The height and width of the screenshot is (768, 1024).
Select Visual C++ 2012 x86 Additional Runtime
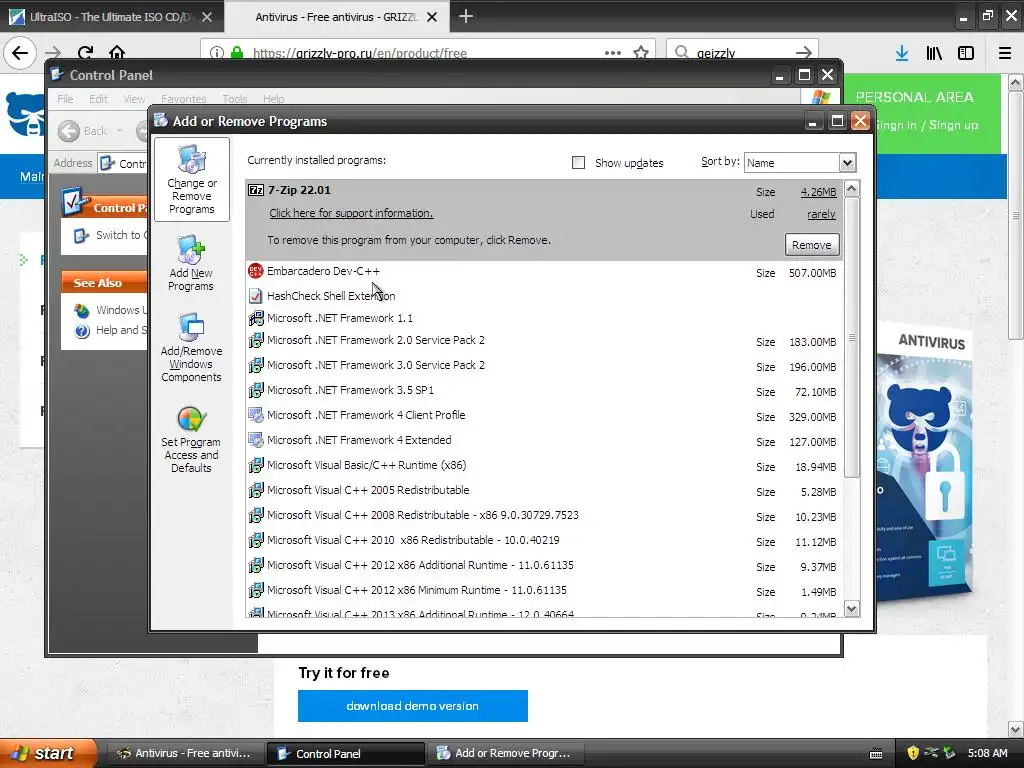[x=544, y=566]
